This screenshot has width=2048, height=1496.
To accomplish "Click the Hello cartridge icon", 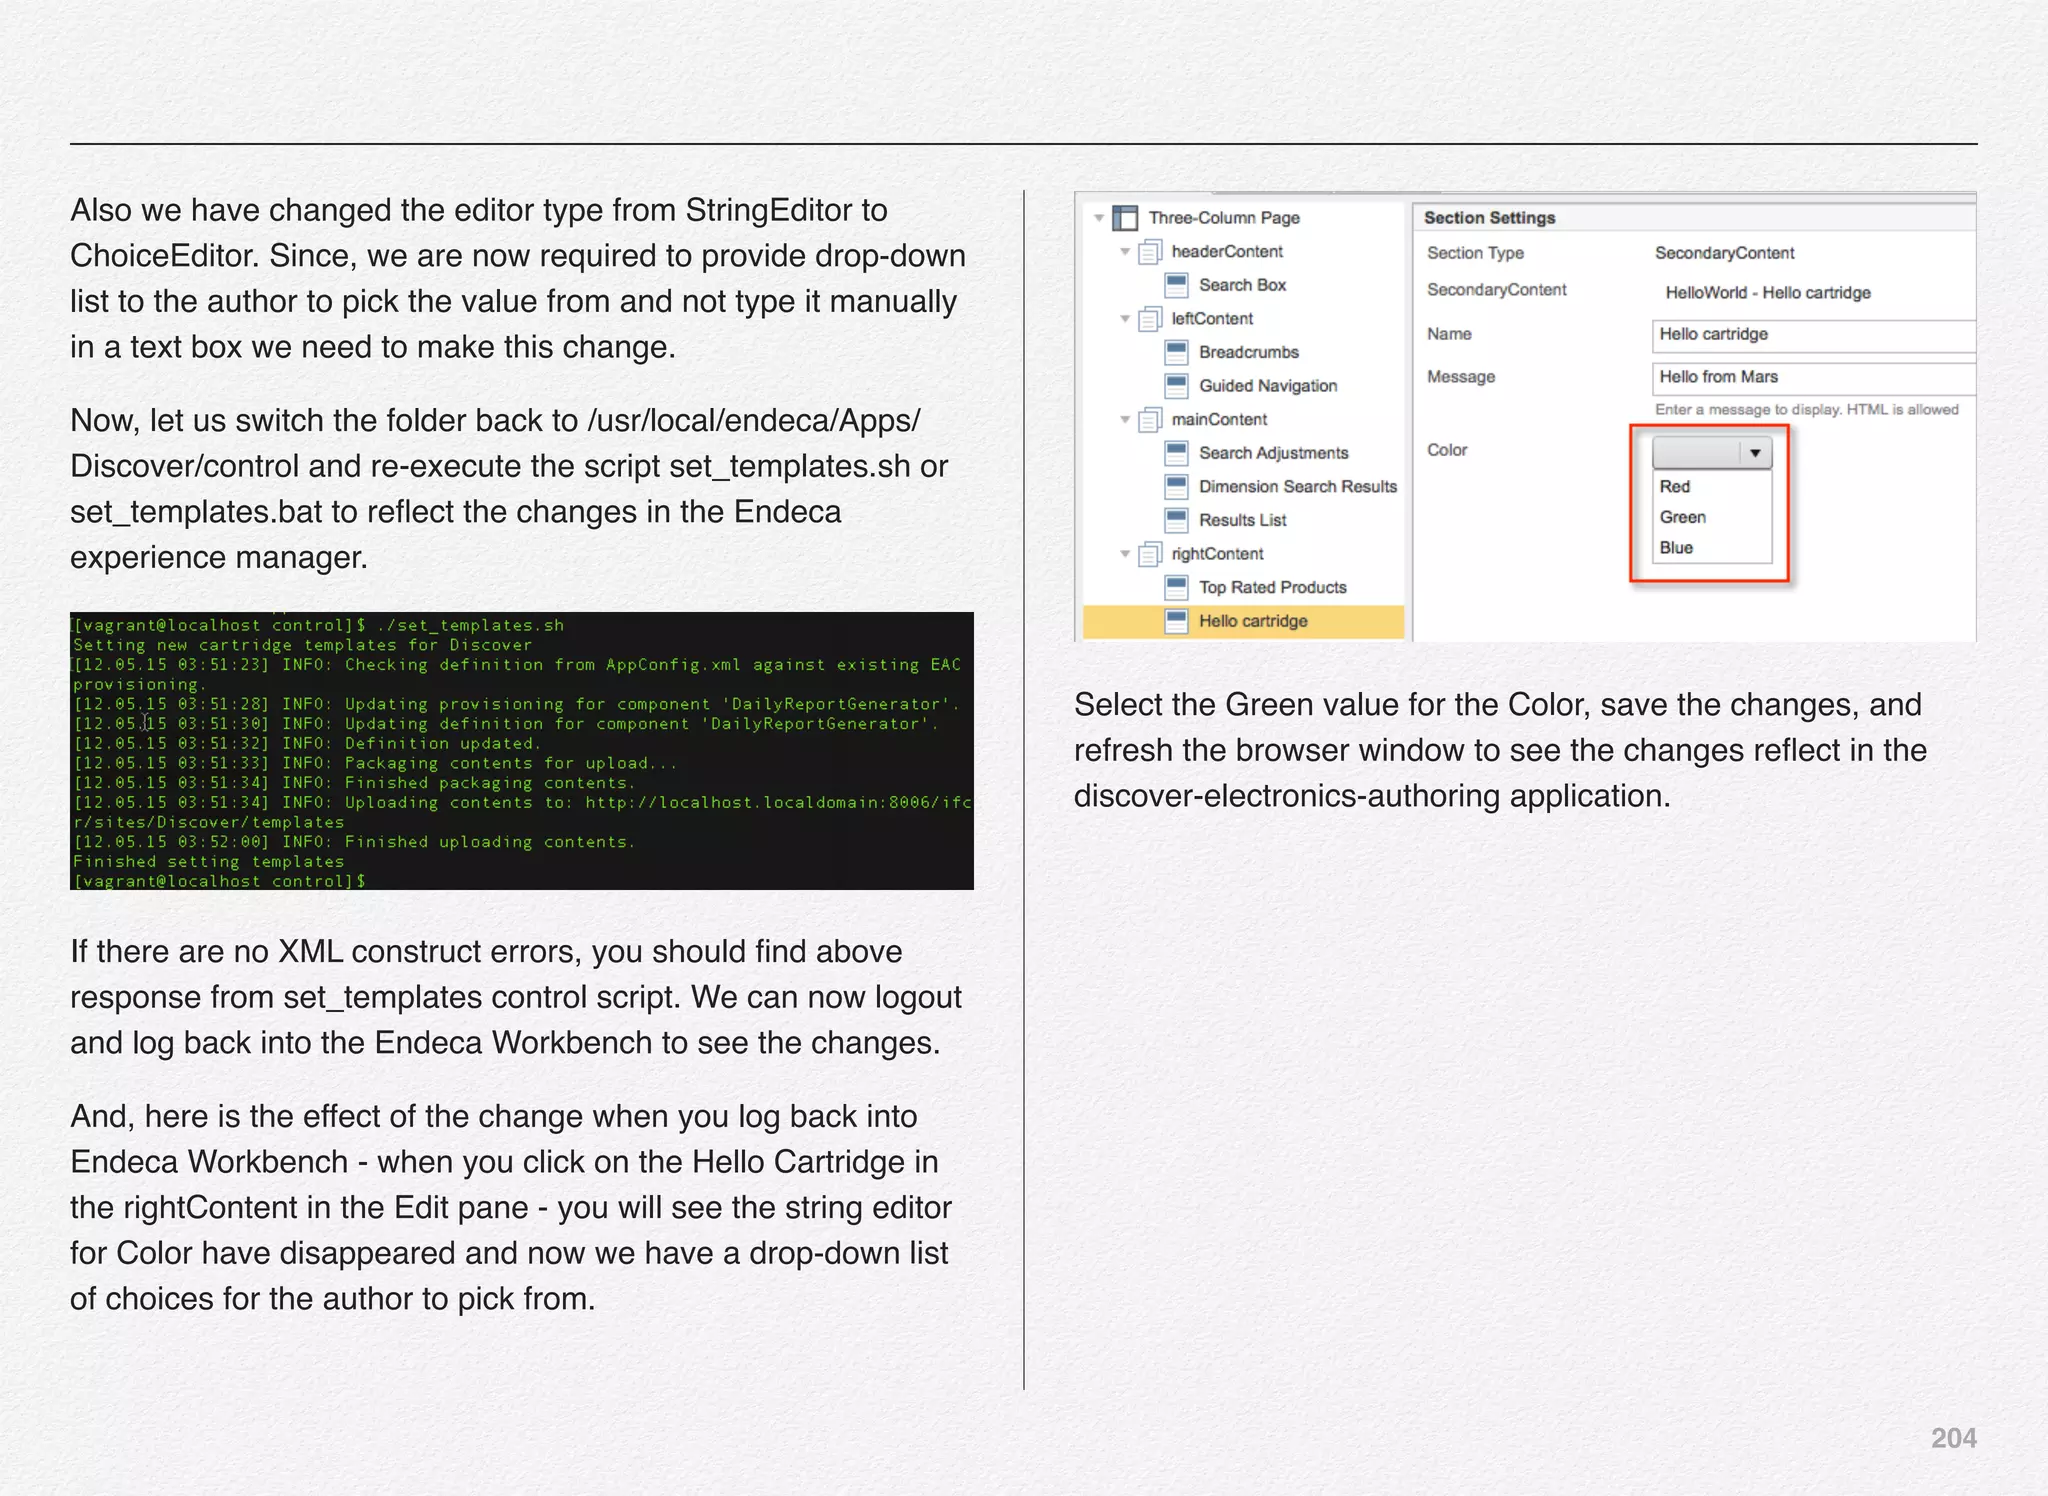I will pyautogui.click(x=1177, y=621).
